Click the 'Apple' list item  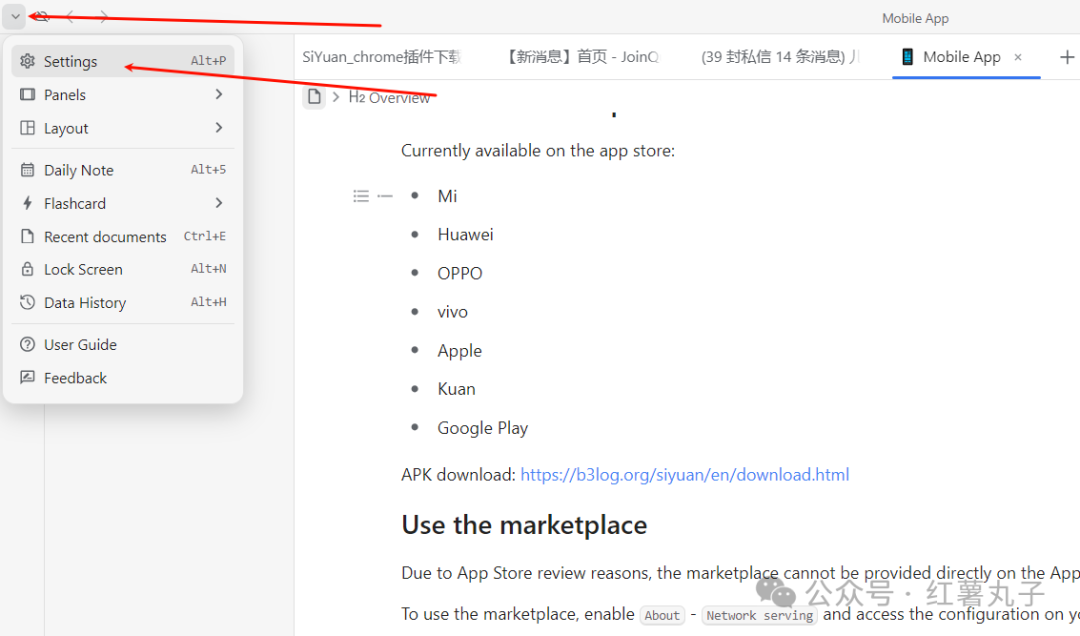coord(459,351)
